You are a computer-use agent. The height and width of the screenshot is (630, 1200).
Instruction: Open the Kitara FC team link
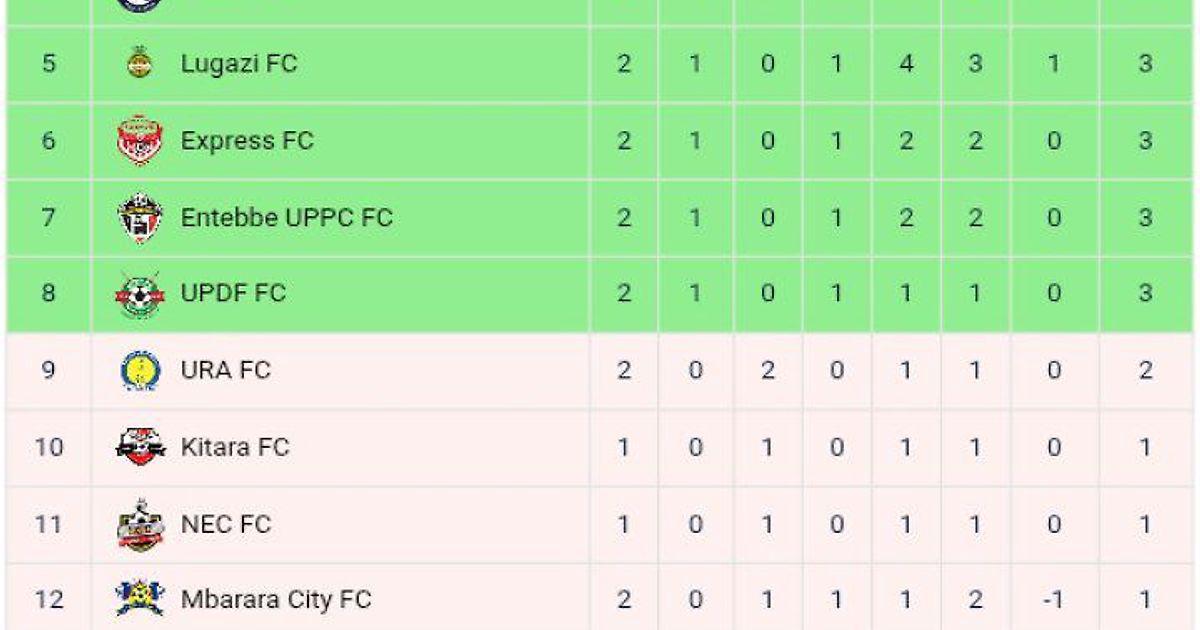pyautogui.click(x=235, y=447)
